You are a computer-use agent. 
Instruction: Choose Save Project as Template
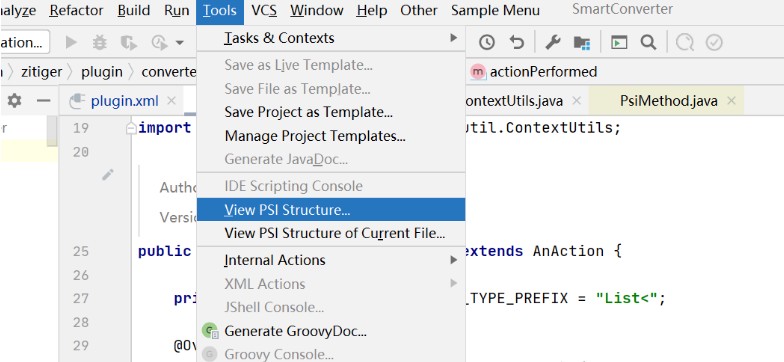point(308,112)
